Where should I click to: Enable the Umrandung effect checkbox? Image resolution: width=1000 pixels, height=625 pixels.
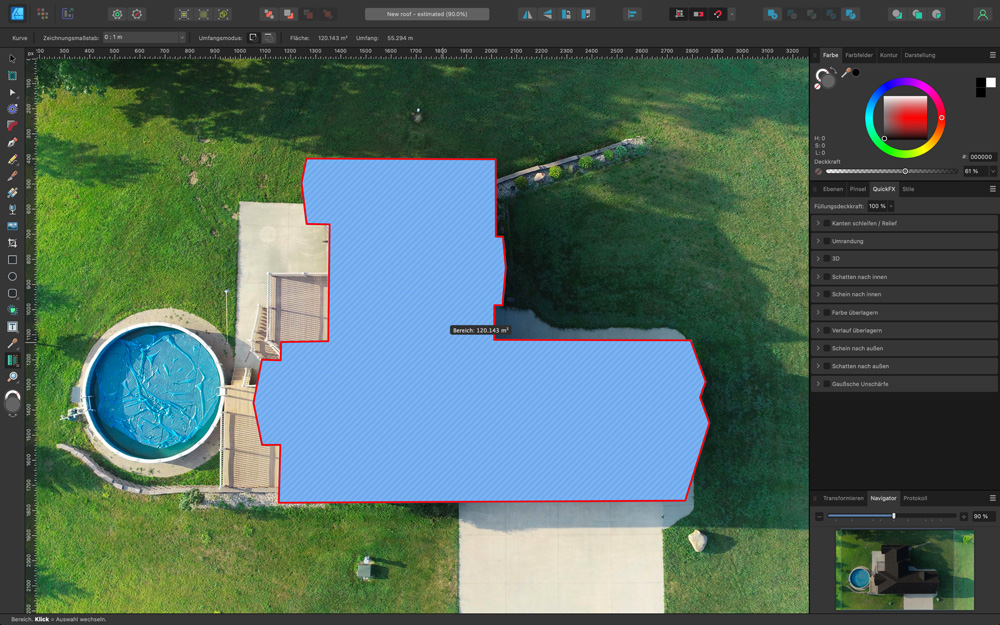point(826,241)
